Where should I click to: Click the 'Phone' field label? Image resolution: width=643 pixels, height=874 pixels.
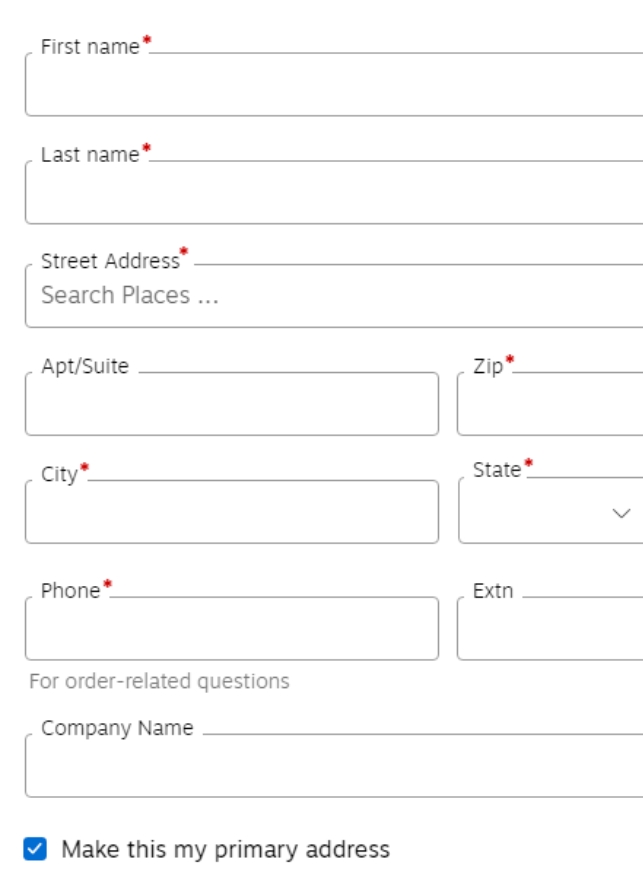click(70, 590)
